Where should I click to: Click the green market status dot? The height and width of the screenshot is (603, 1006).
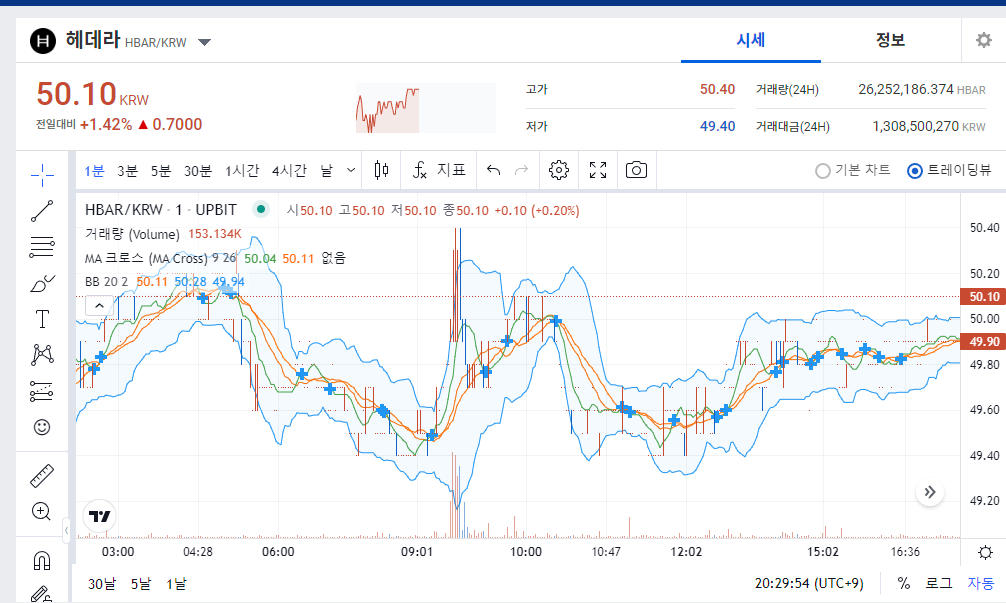pos(260,209)
